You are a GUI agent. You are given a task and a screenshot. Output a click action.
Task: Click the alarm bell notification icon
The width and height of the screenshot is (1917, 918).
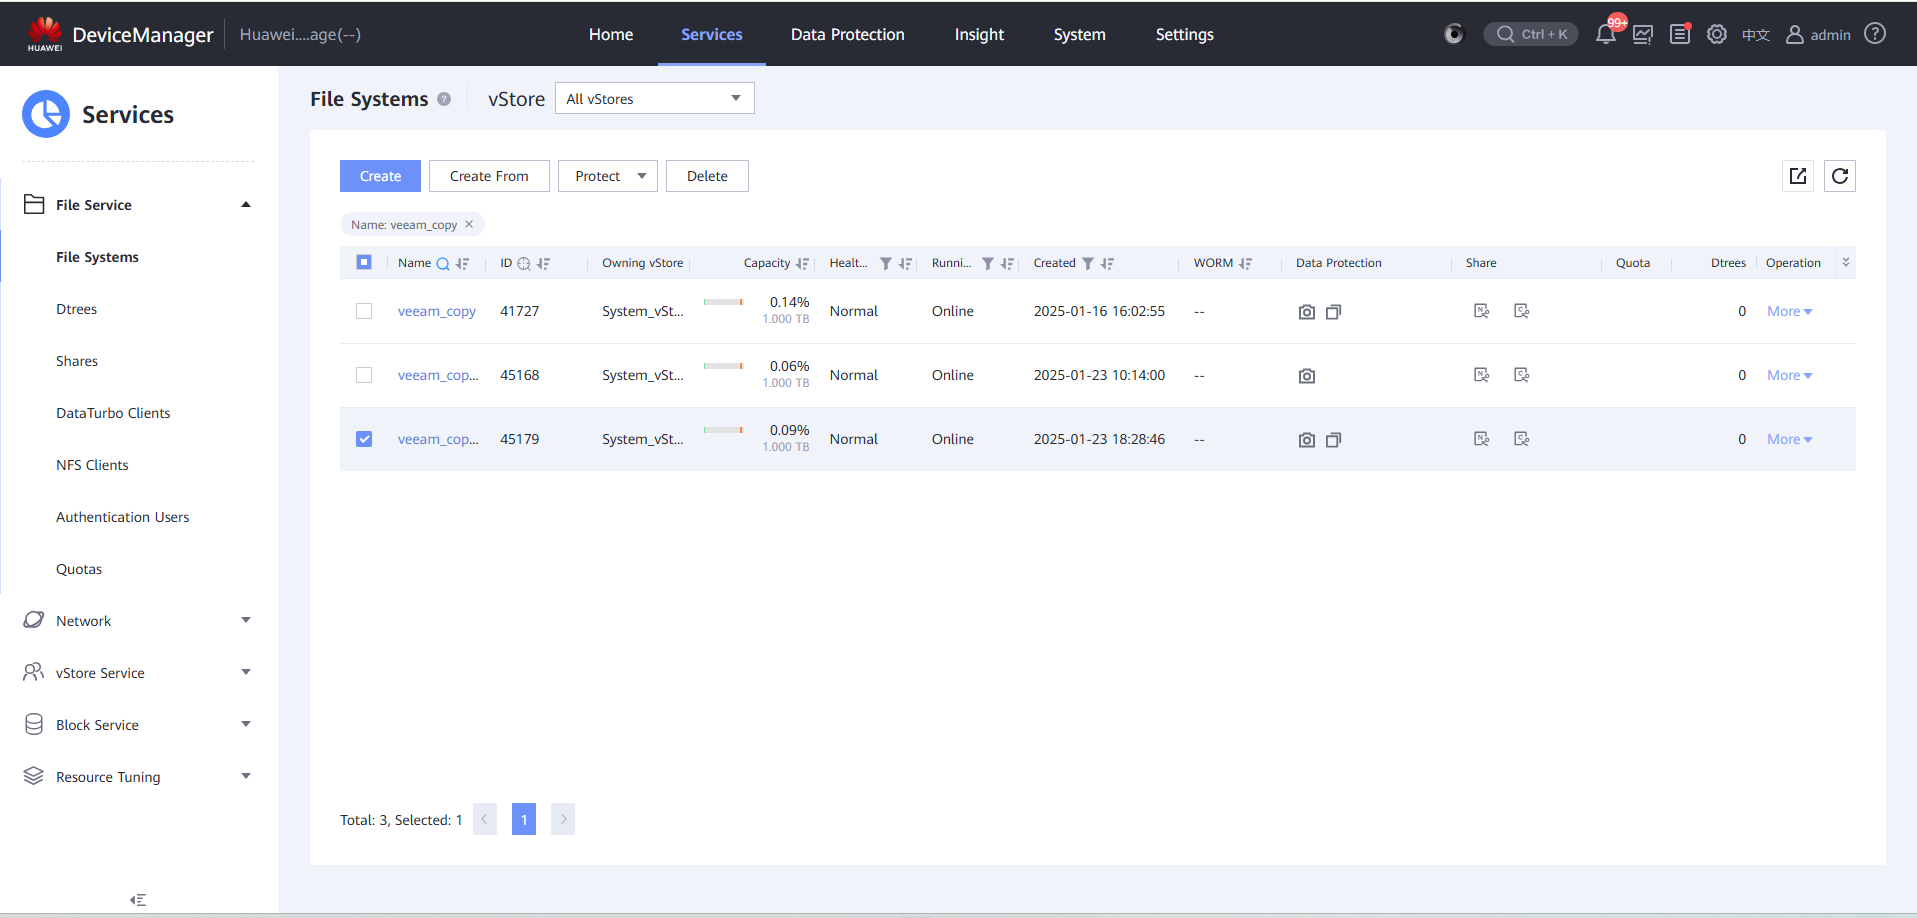point(1605,35)
